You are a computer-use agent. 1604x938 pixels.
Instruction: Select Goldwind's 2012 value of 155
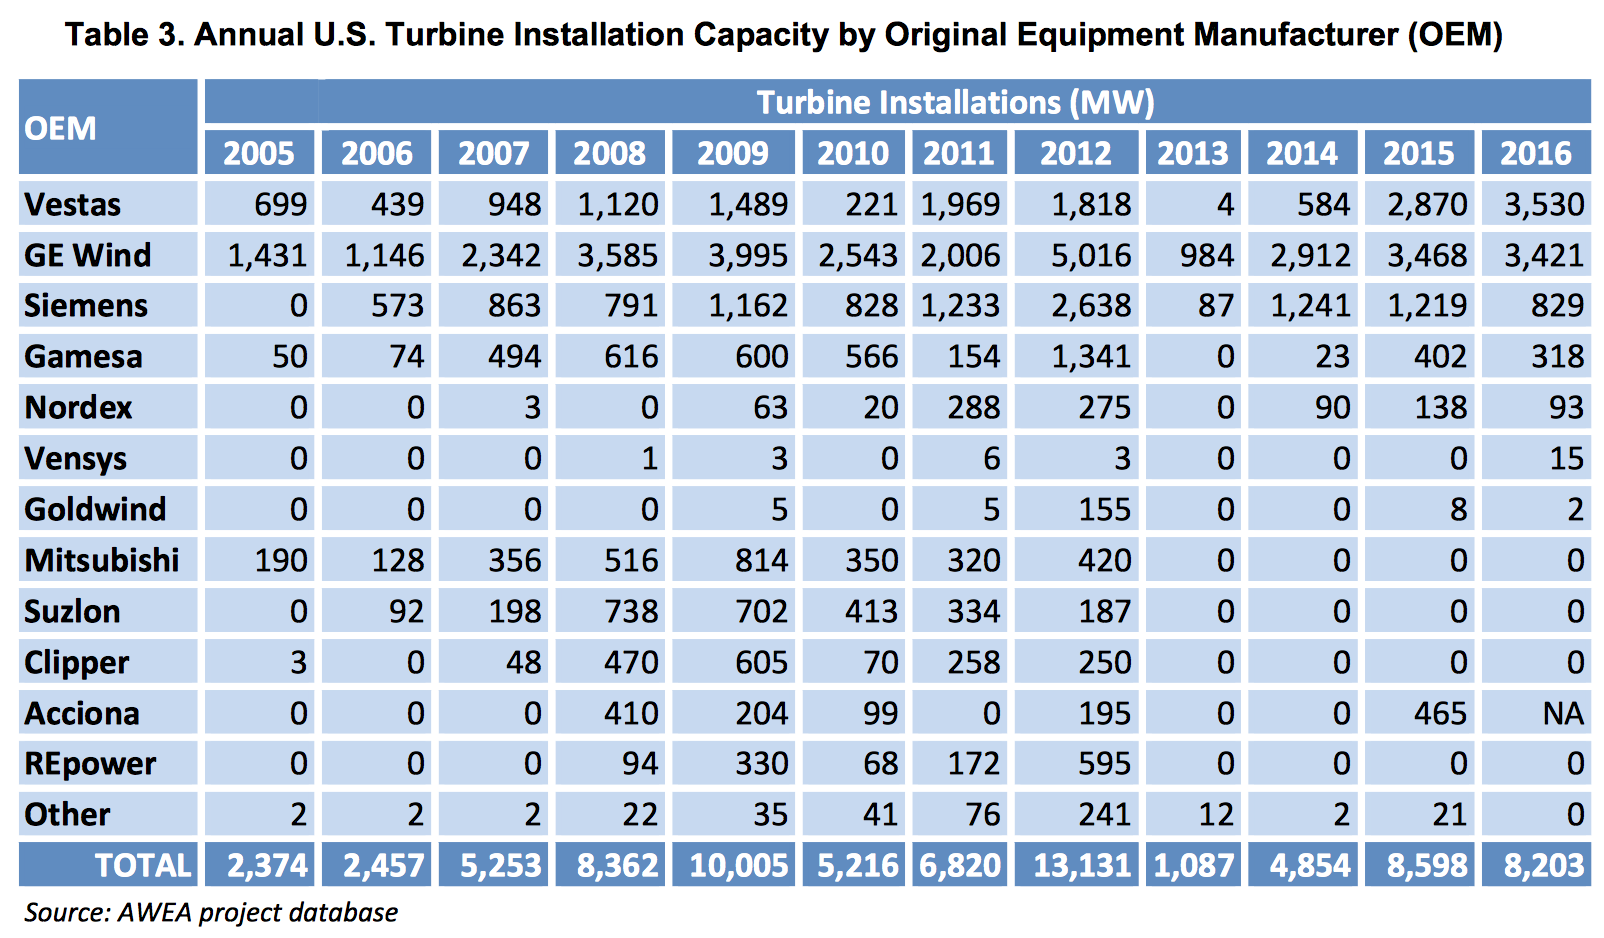pos(1104,510)
